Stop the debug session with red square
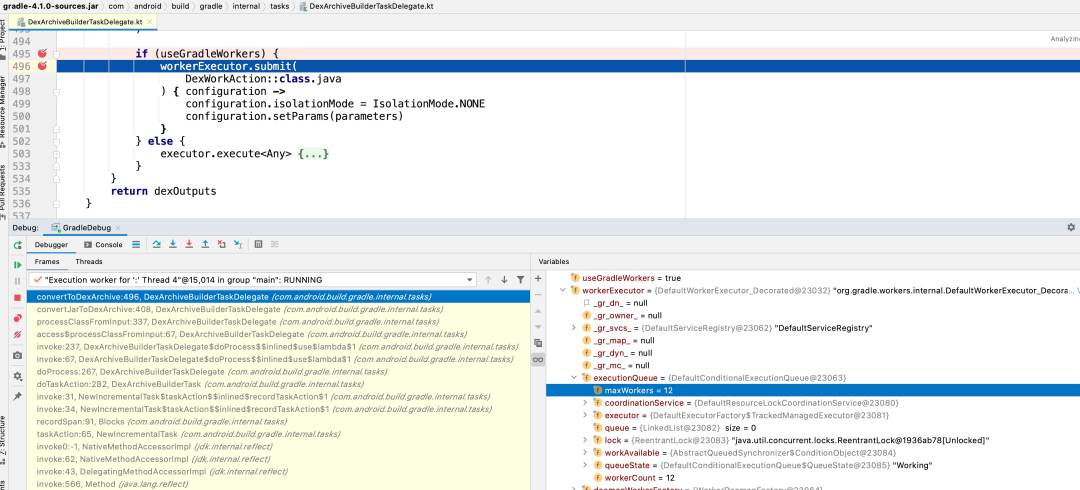1080x490 pixels. [17, 297]
